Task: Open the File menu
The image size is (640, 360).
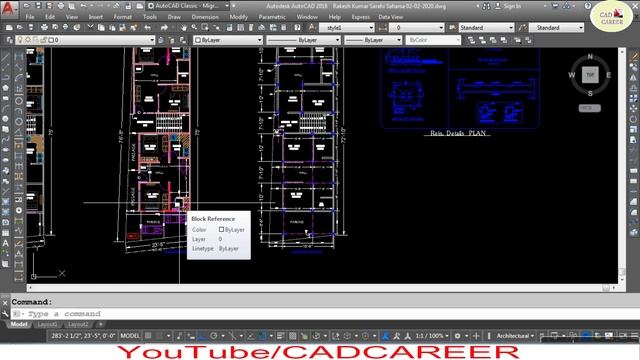Action: (30, 17)
